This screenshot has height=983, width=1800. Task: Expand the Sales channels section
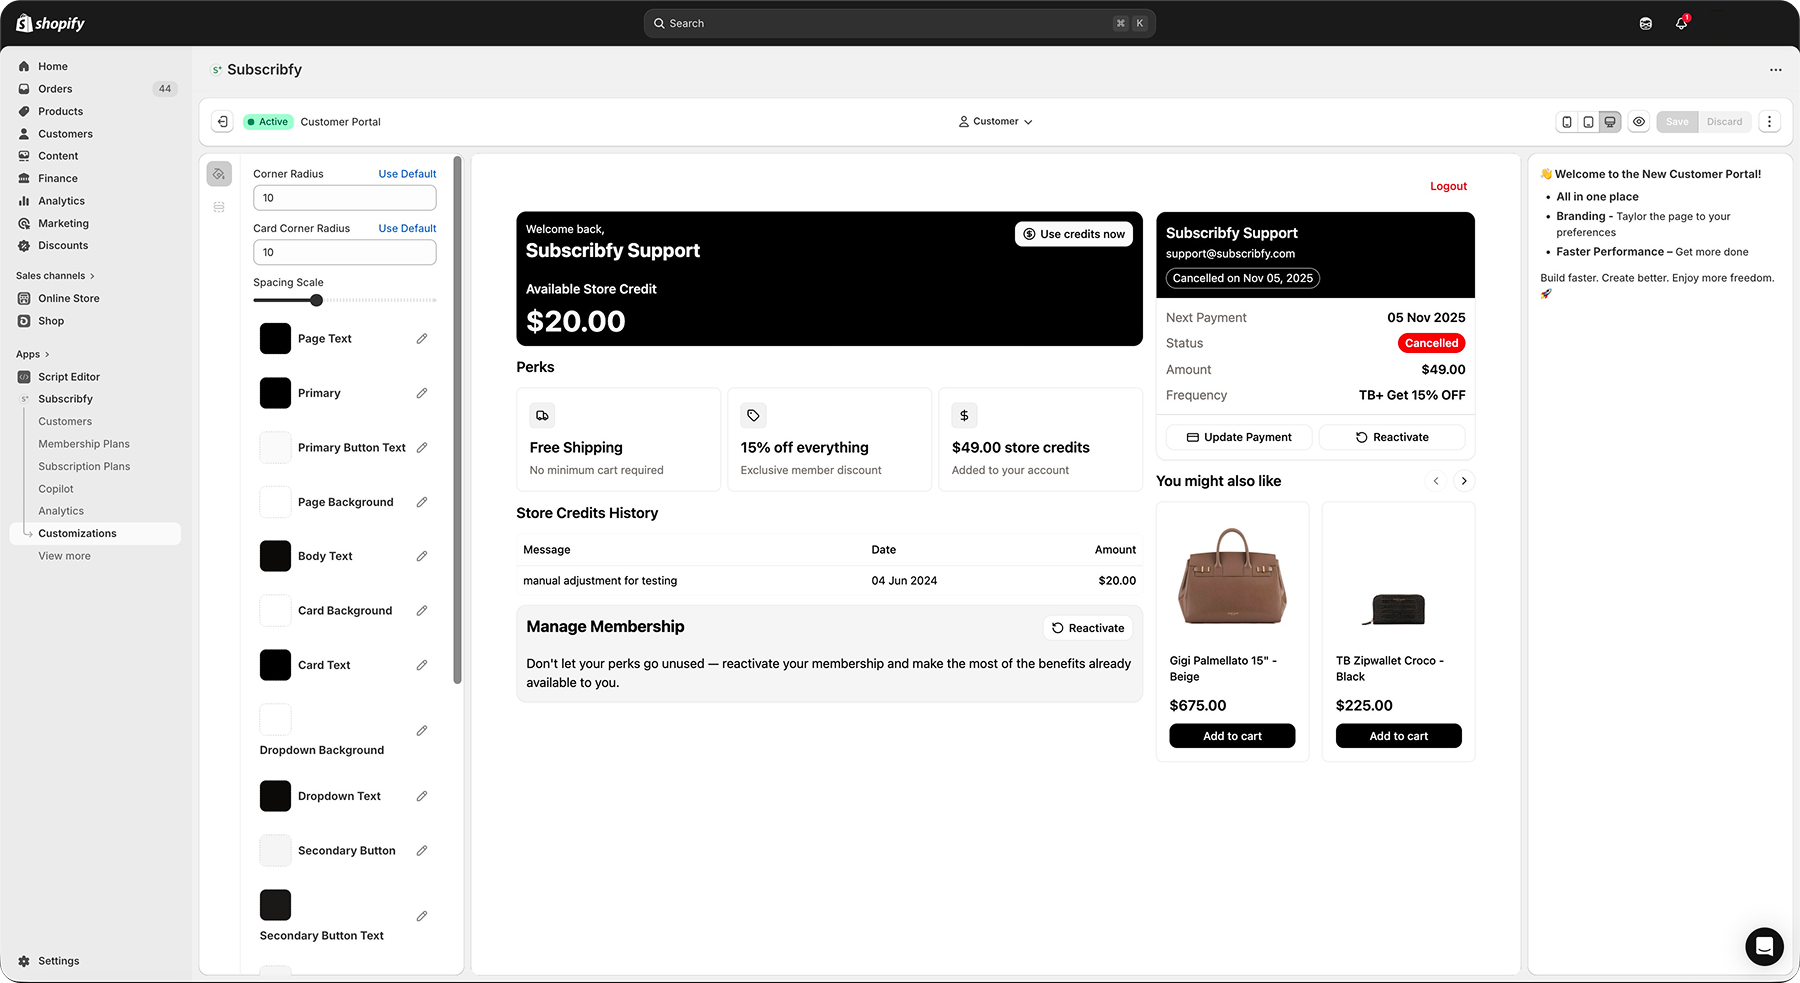(x=54, y=275)
